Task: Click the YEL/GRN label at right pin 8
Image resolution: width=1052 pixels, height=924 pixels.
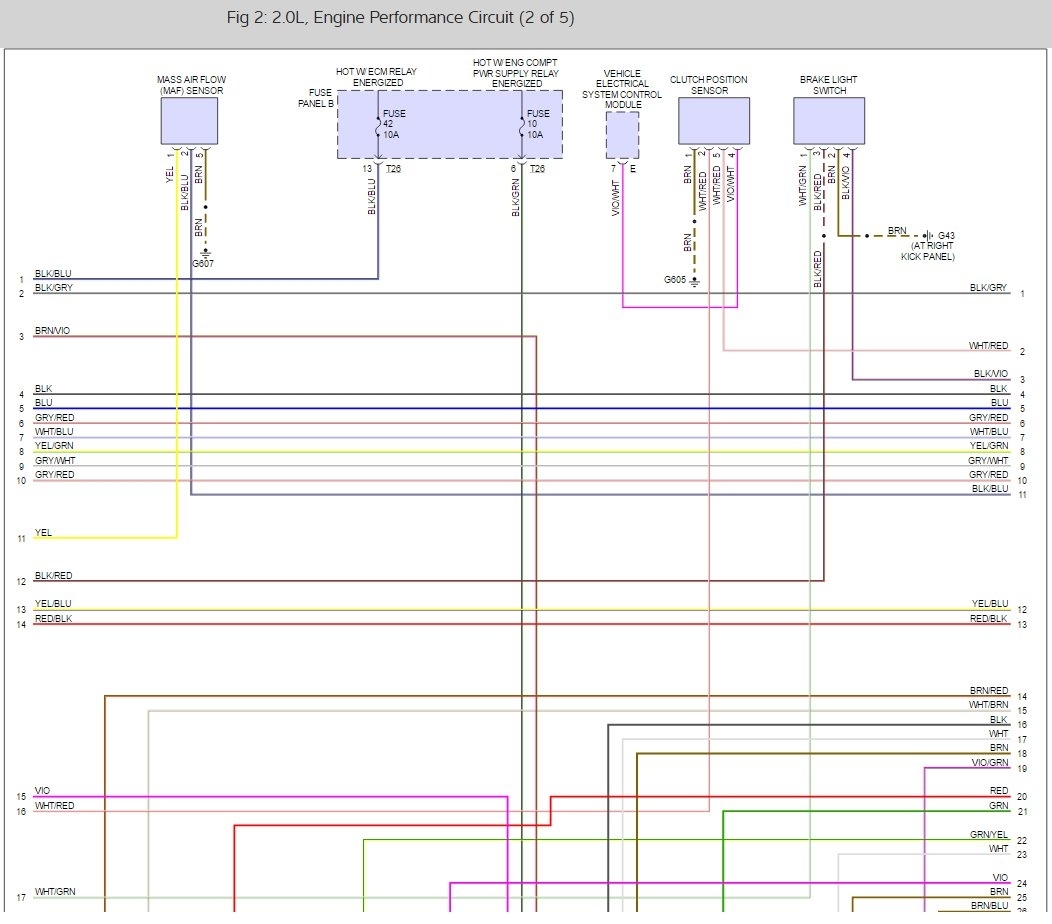Action: (x=989, y=445)
